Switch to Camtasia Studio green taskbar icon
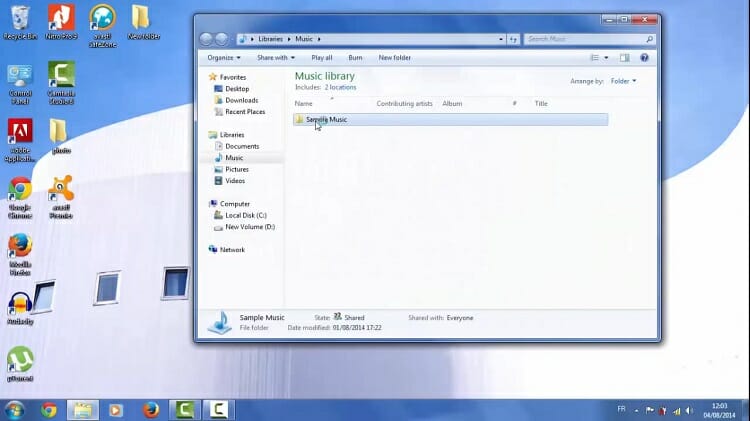Screen dimensions: 750x421 tap(185, 410)
